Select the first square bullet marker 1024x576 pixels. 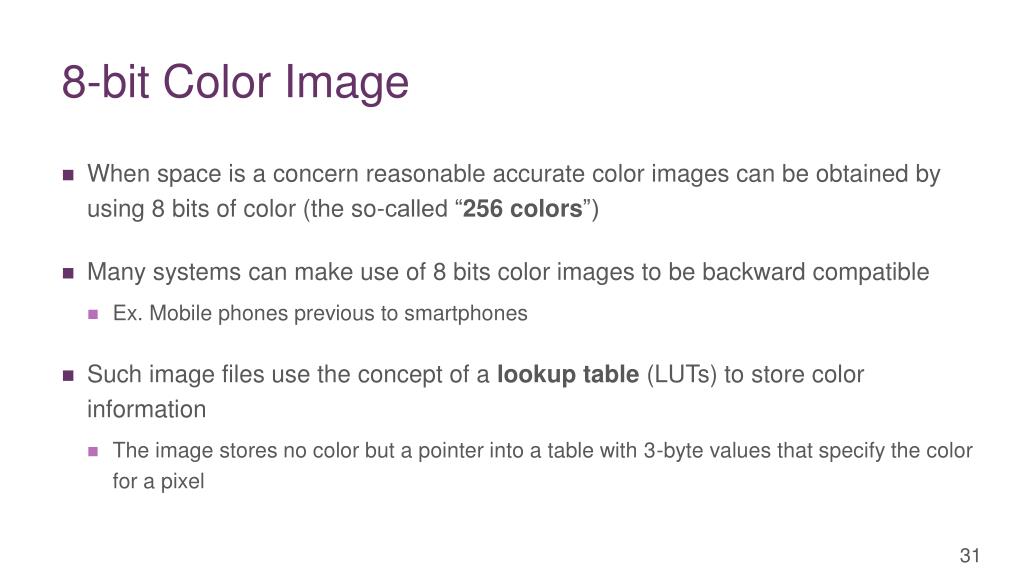click(x=69, y=175)
